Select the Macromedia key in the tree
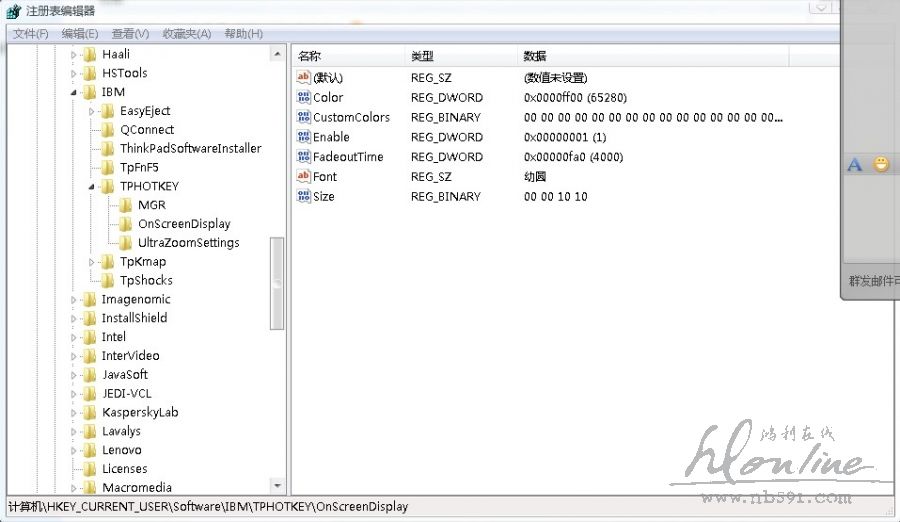This screenshot has width=900, height=522. click(137, 488)
